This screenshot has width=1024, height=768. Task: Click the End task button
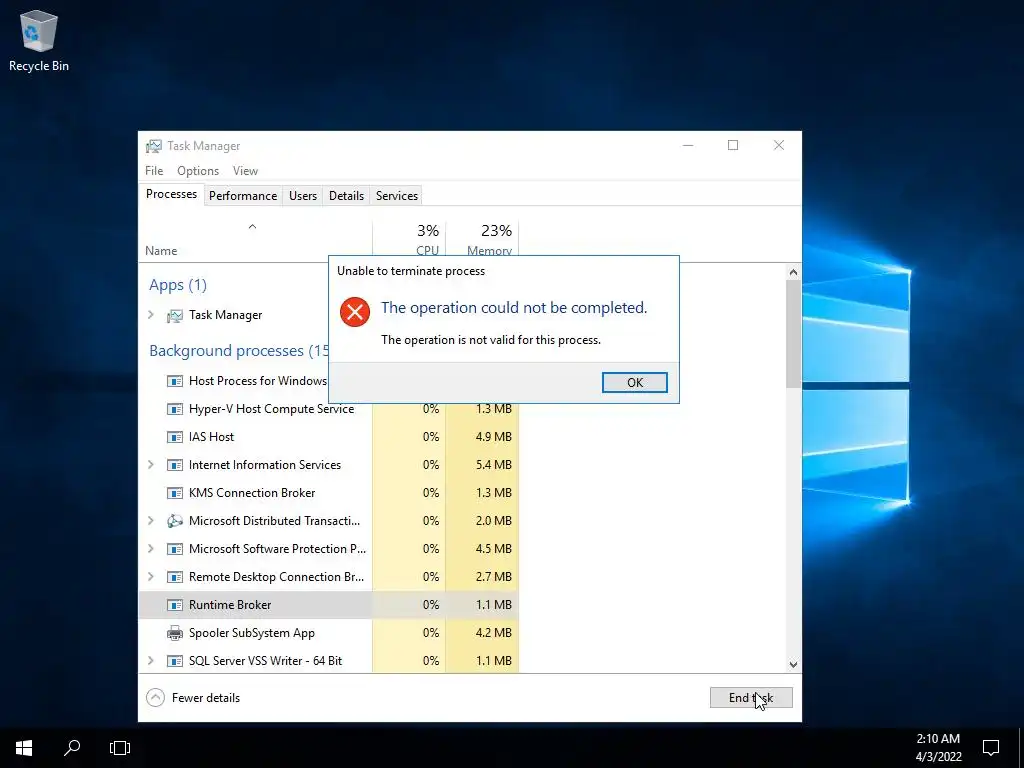coord(751,697)
